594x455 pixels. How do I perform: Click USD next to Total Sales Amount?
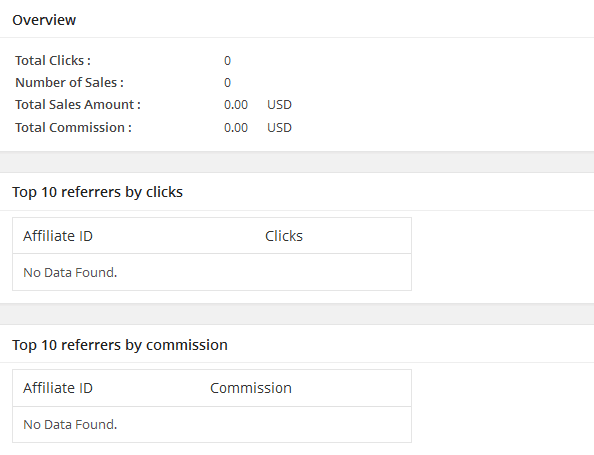pyautogui.click(x=279, y=105)
